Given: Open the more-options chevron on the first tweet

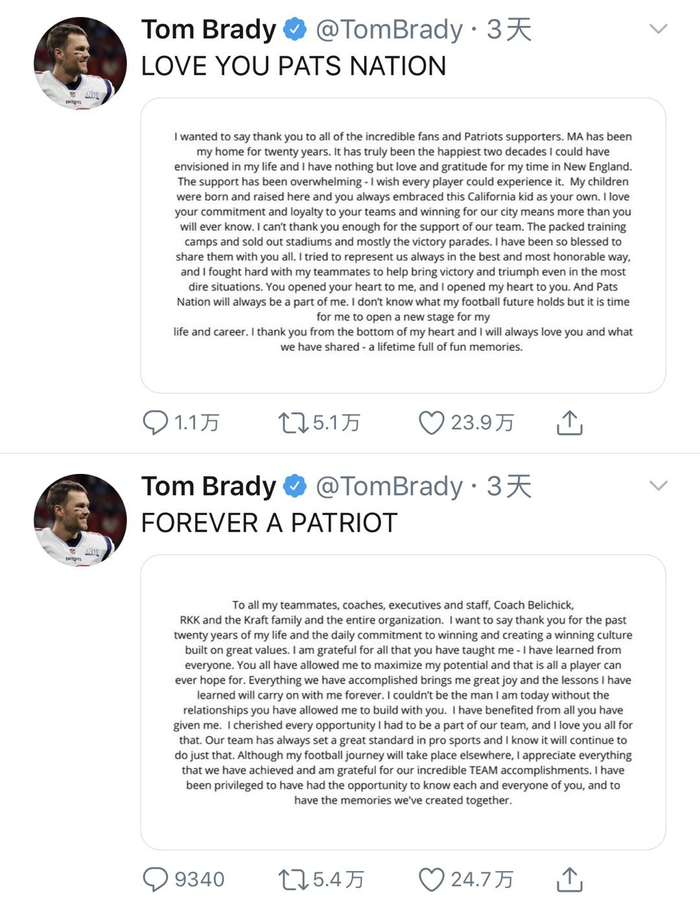Looking at the screenshot, I should point(658,30).
